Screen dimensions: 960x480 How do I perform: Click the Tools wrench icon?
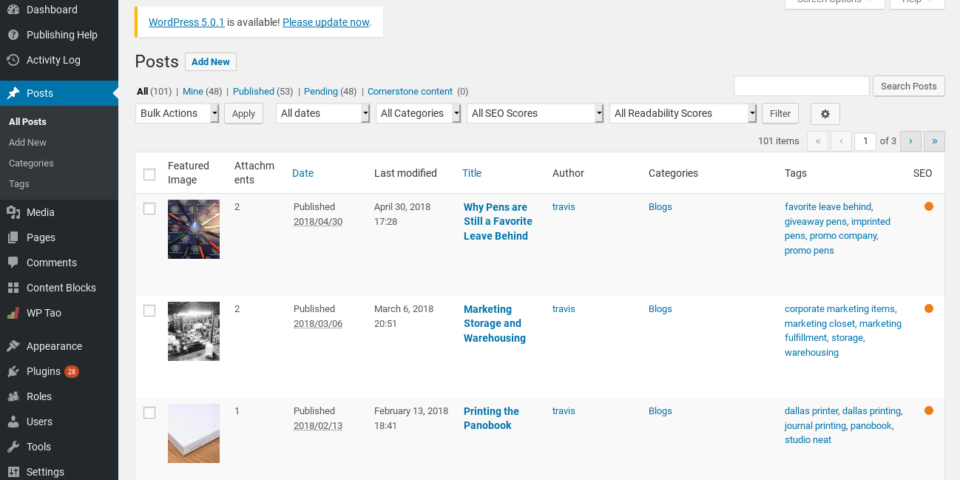13,447
